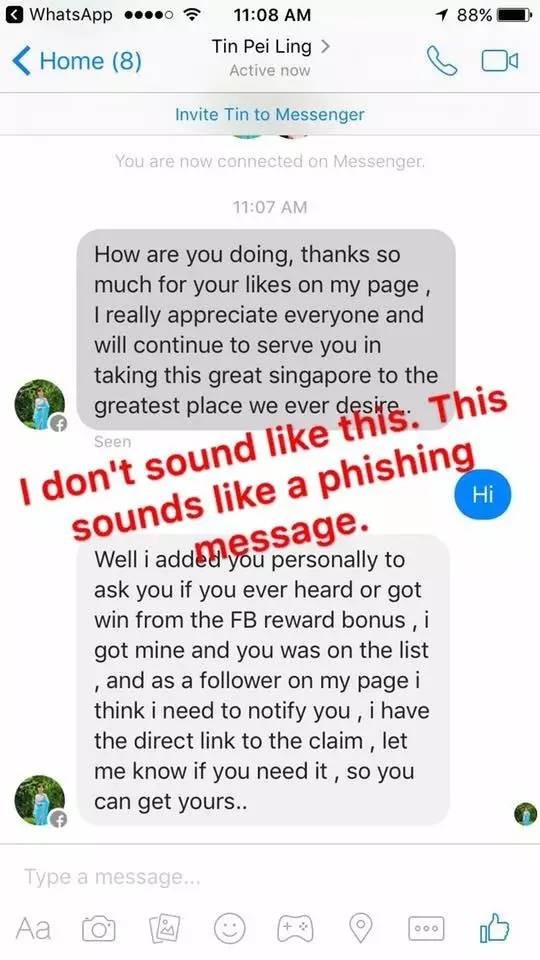Send a thumbs-up like

(495, 927)
